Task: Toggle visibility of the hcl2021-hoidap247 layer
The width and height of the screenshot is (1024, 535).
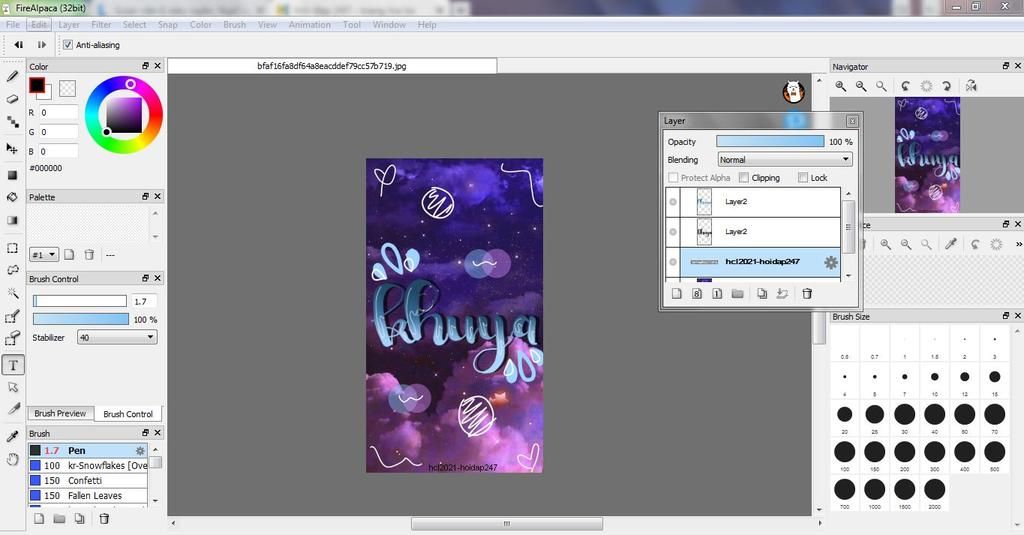Action: click(x=673, y=262)
